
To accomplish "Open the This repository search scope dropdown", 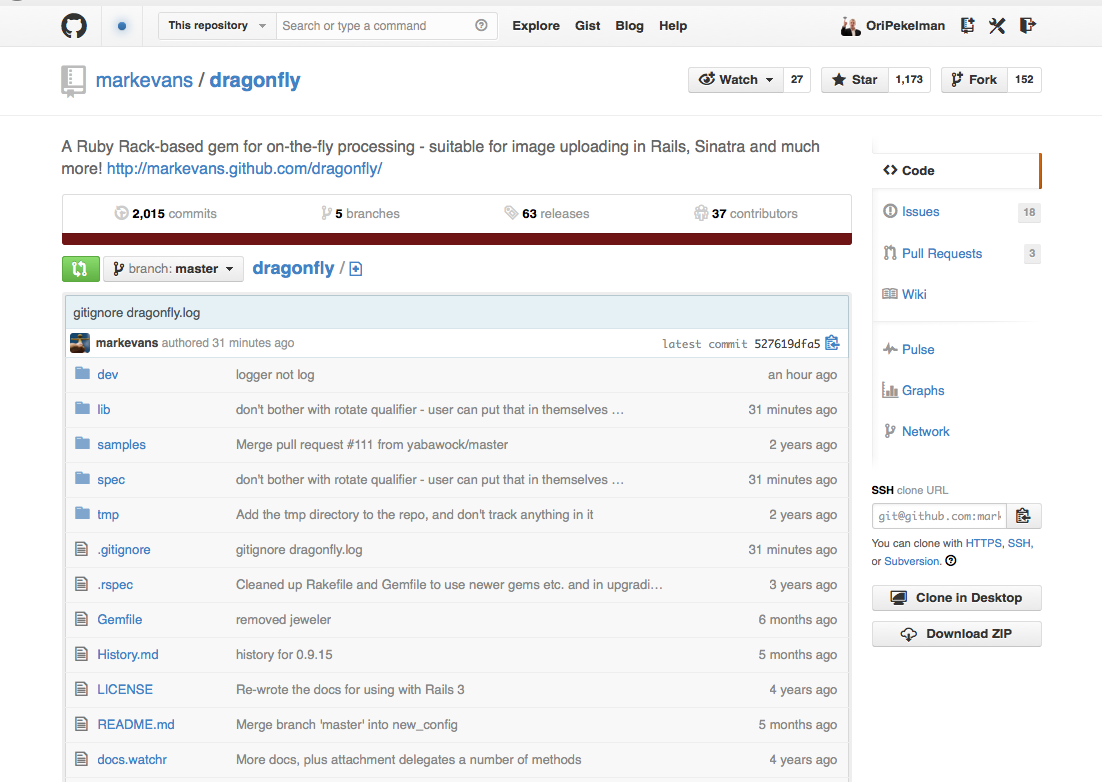I will click(x=217, y=26).
